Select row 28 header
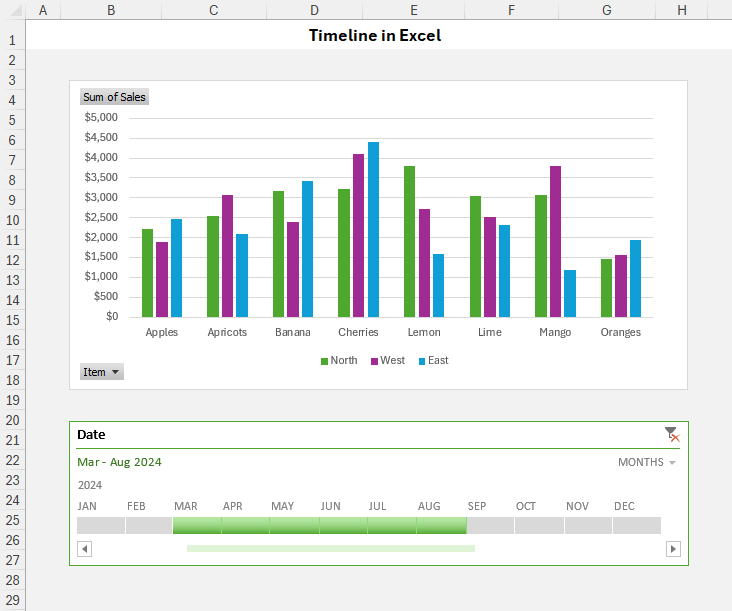This screenshot has width=732, height=611. [12, 580]
